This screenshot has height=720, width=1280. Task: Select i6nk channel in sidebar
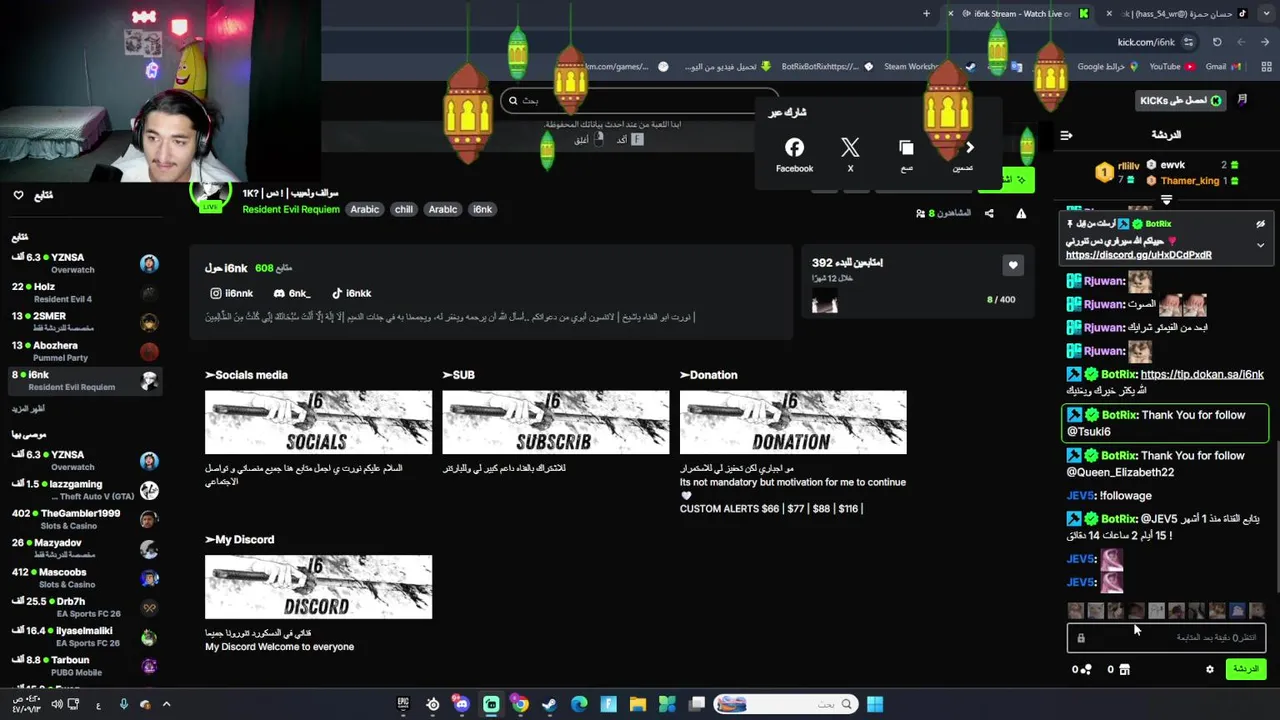tap(85, 380)
